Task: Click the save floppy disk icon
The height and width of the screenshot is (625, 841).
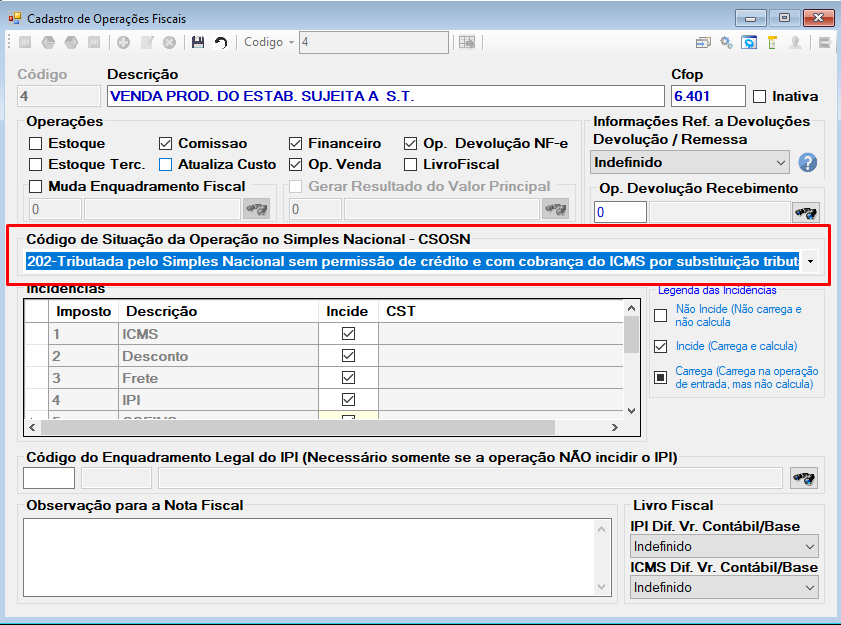Action: pyautogui.click(x=198, y=42)
